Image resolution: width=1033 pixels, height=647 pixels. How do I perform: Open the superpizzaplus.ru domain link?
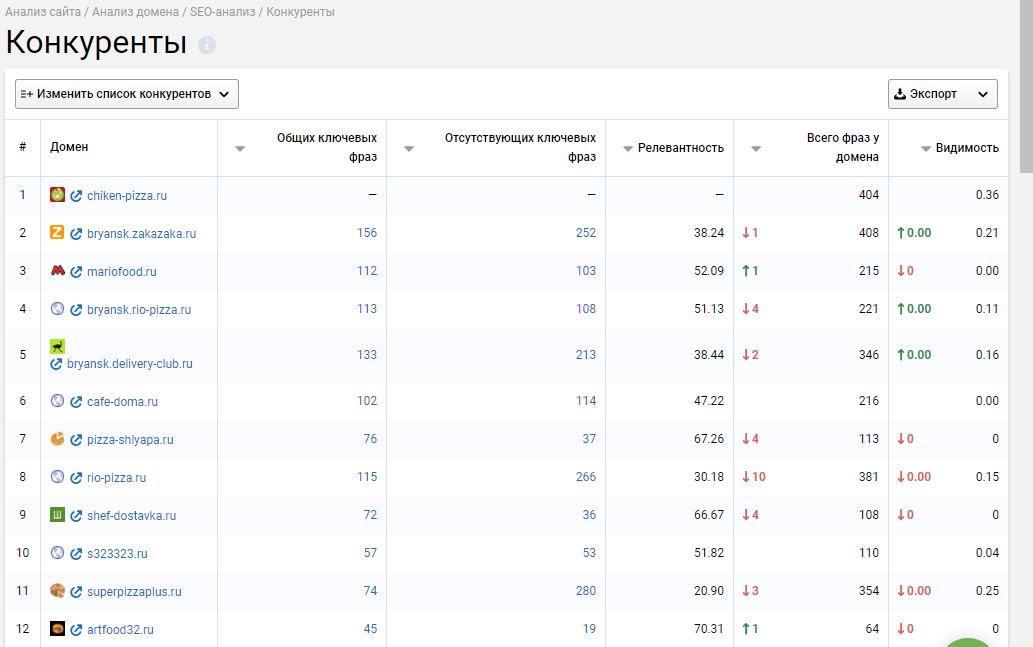tap(134, 592)
